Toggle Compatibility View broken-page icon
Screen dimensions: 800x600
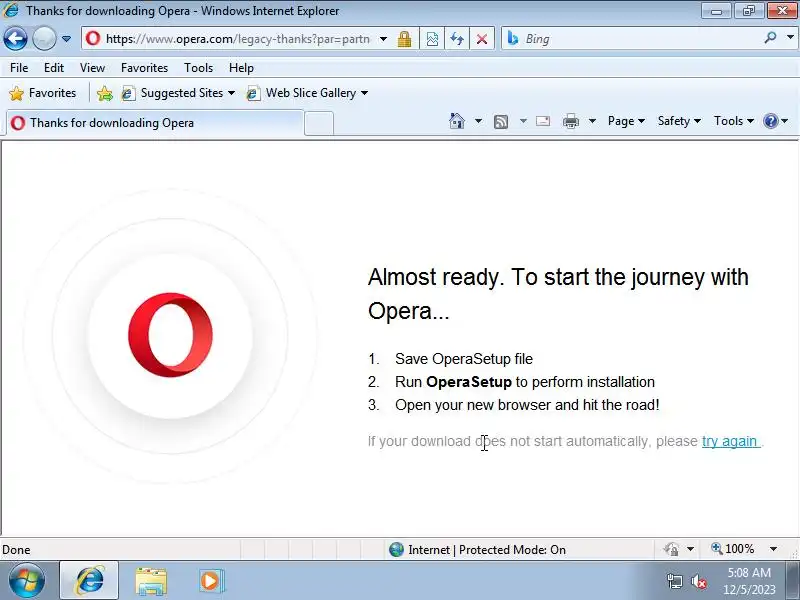point(432,39)
